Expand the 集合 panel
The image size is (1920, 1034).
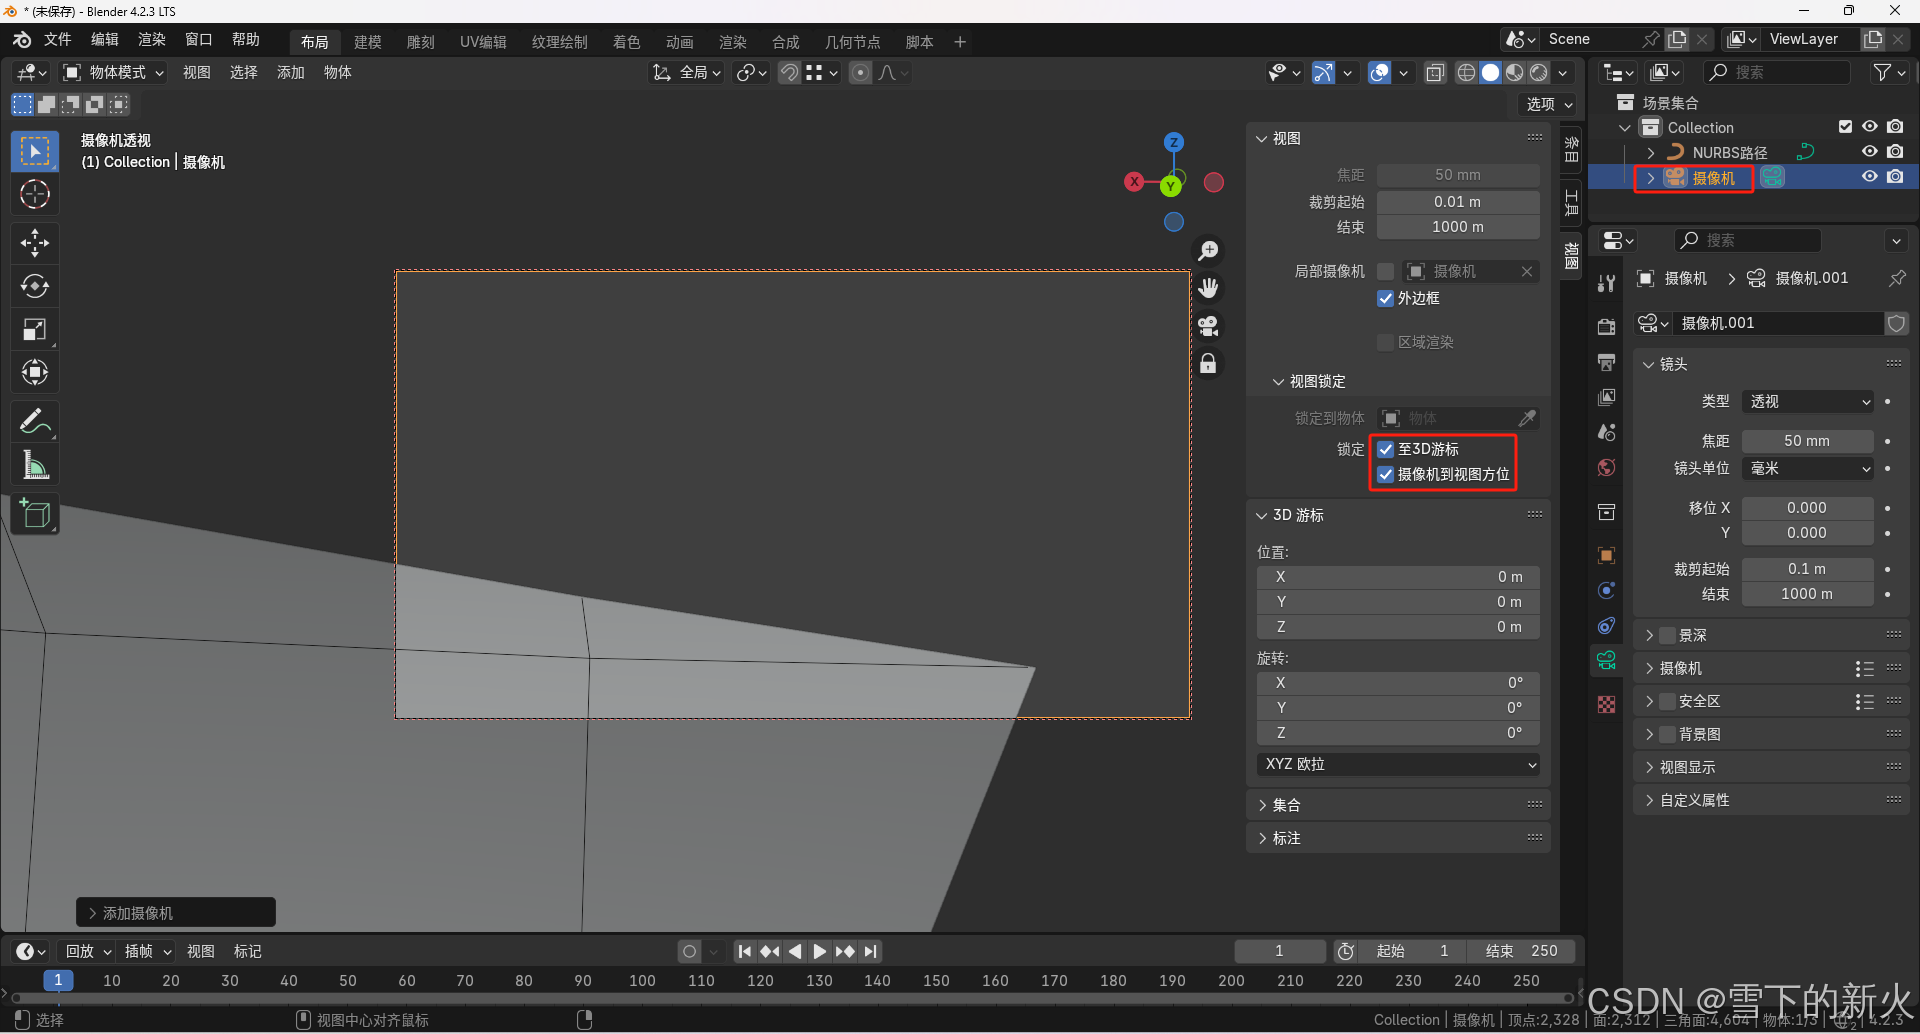tap(1262, 805)
